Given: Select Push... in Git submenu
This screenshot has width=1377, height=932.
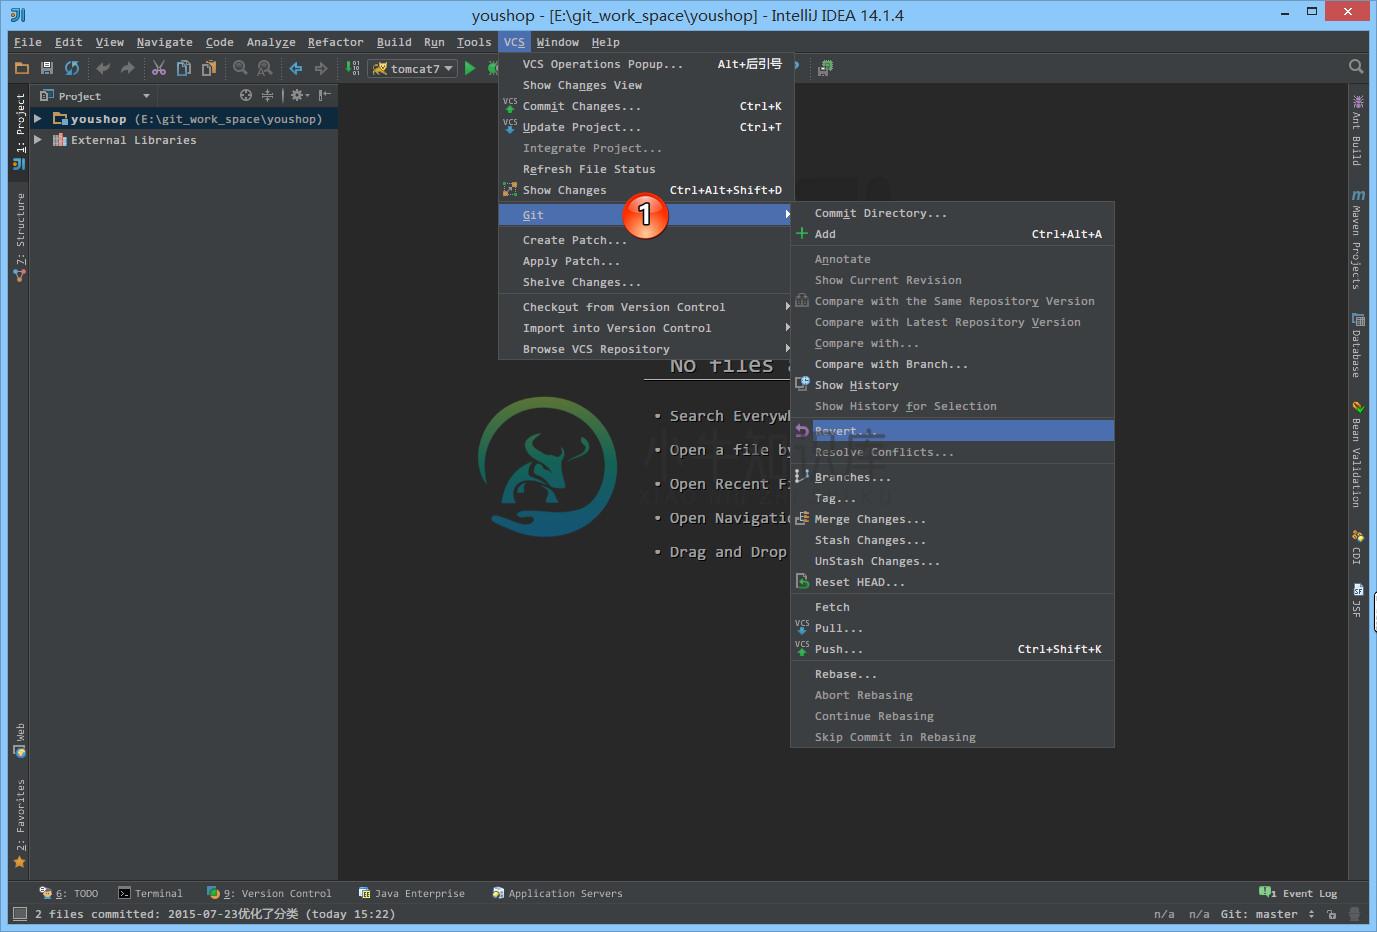Looking at the screenshot, I should [x=952, y=649].
